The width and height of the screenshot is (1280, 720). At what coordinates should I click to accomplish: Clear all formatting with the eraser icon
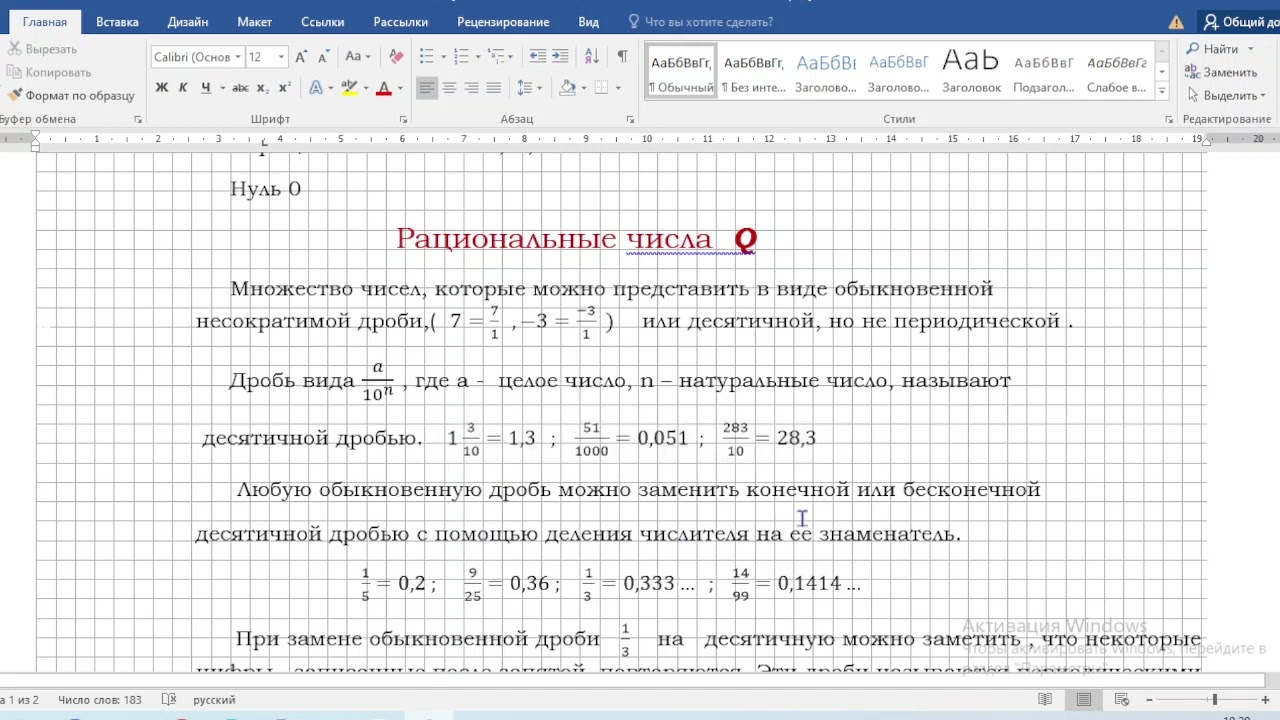coord(396,57)
